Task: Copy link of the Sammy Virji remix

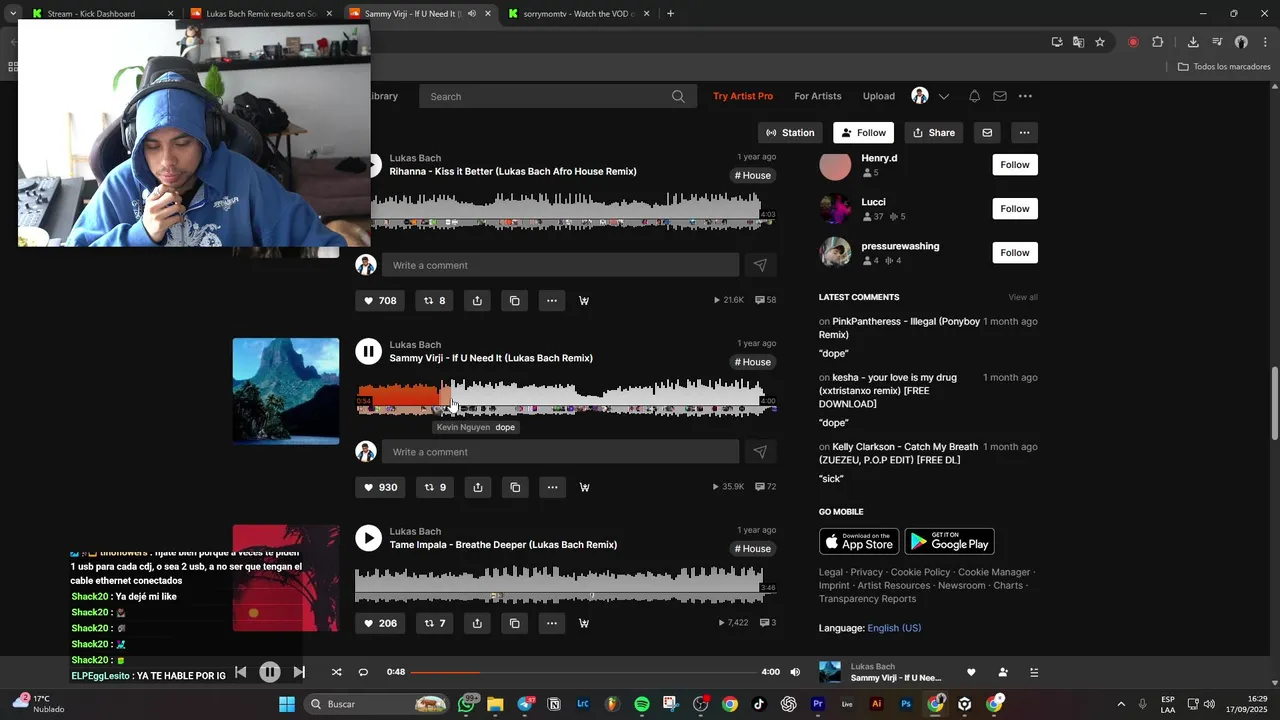Action: pos(515,487)
